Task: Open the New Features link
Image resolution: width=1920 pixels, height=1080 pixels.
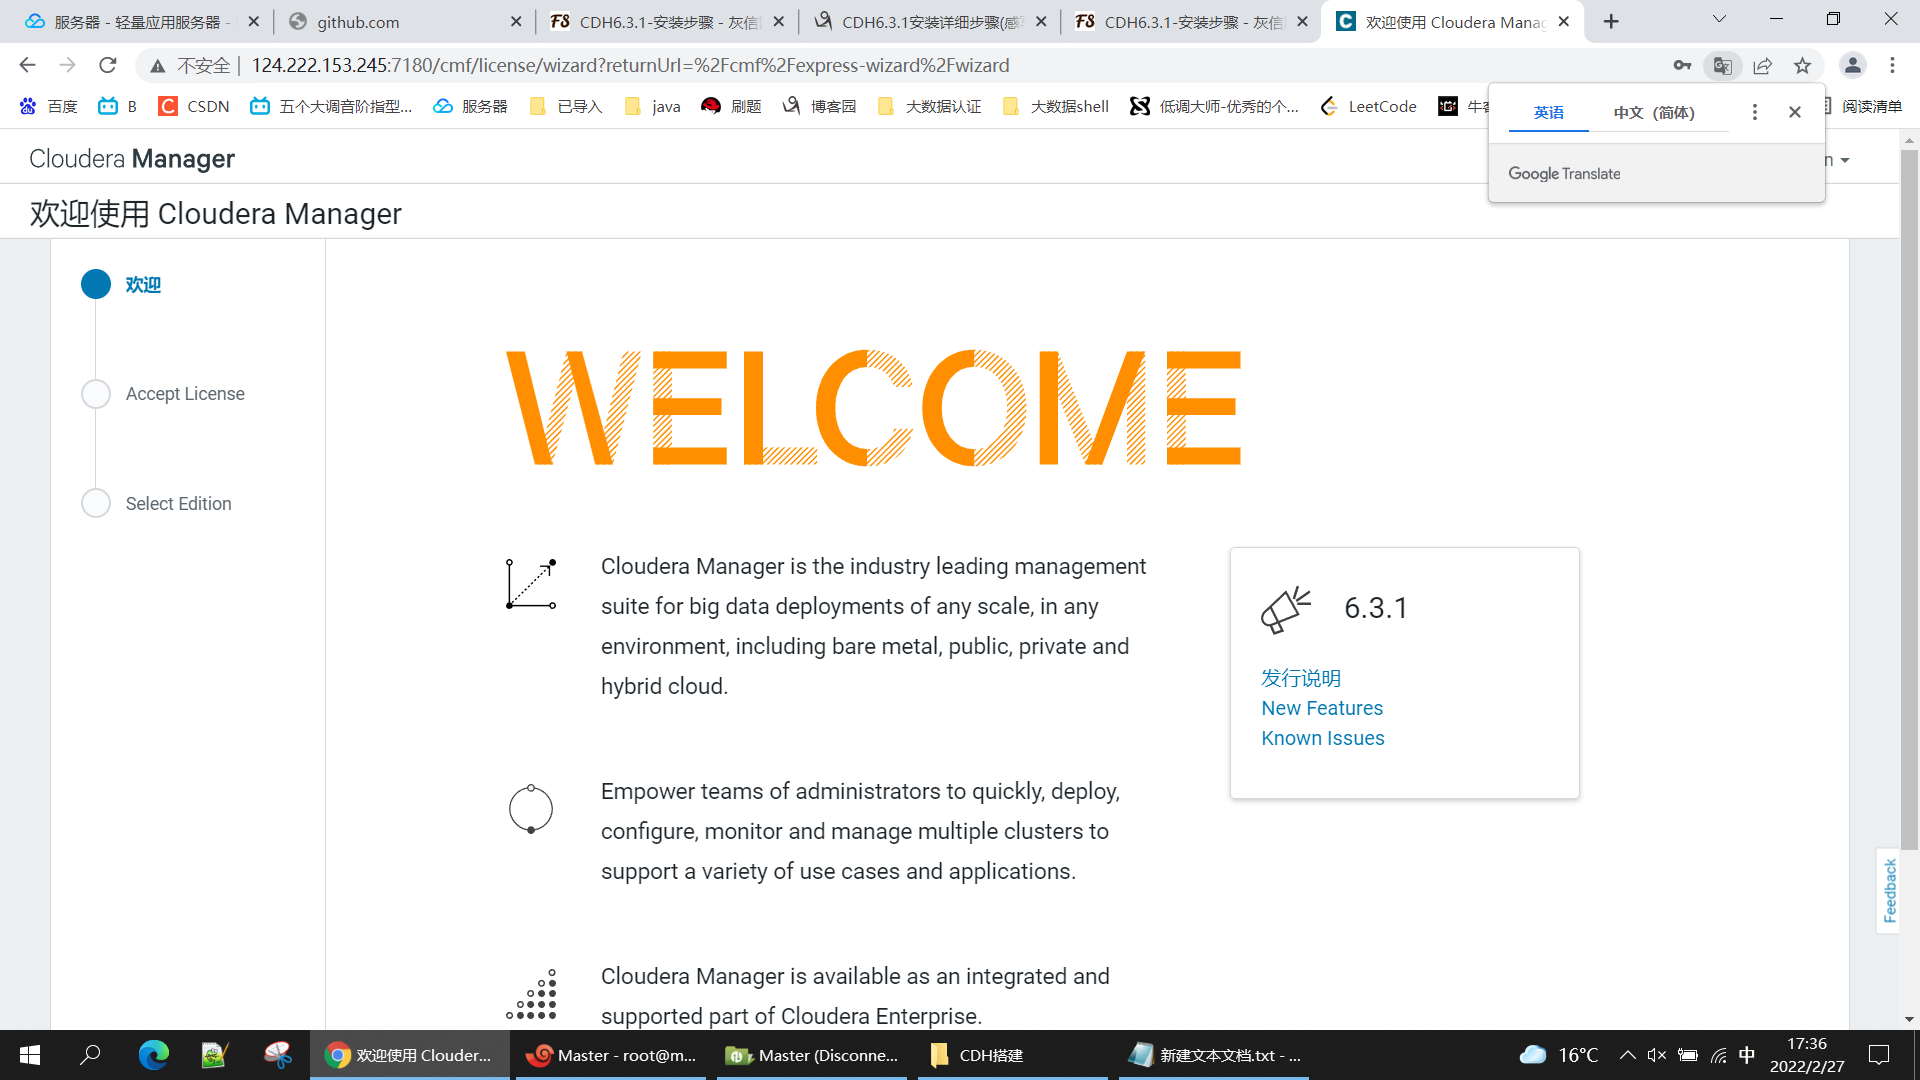Action: [1322, 708]
